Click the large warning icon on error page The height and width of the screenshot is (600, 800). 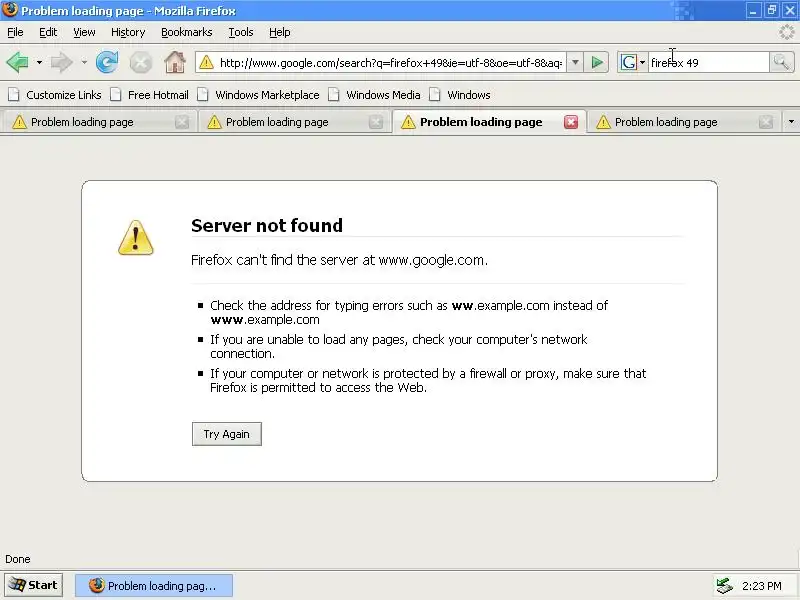click(x=136, y=238)
